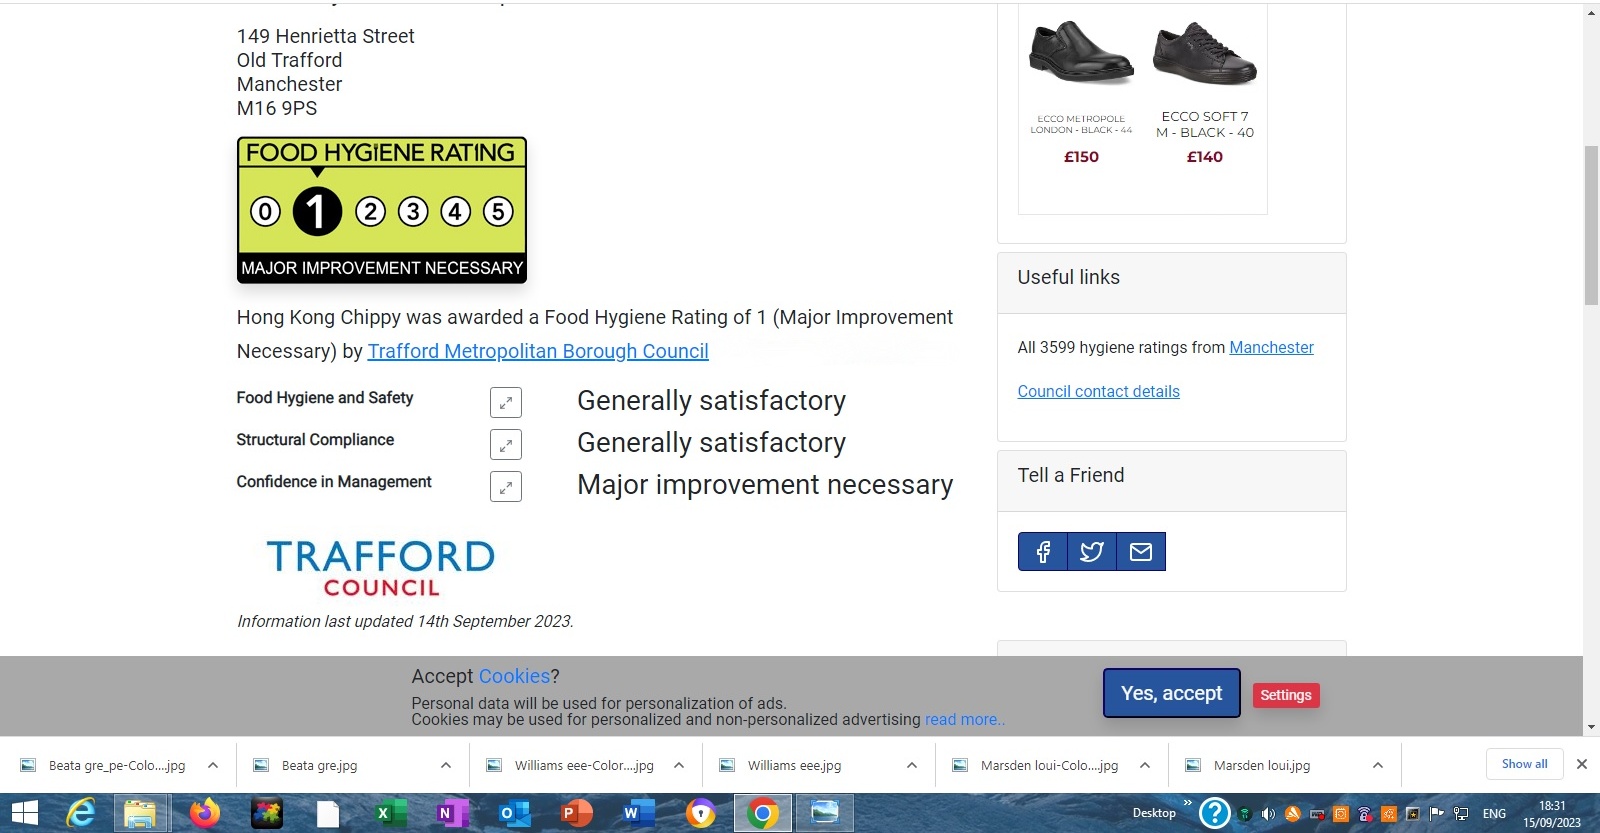Screen dimensions: 1600x833
Task: Open the colorful puzzle-piece app in taskbar
Action: pyautogui.click(x=267, y=813)
